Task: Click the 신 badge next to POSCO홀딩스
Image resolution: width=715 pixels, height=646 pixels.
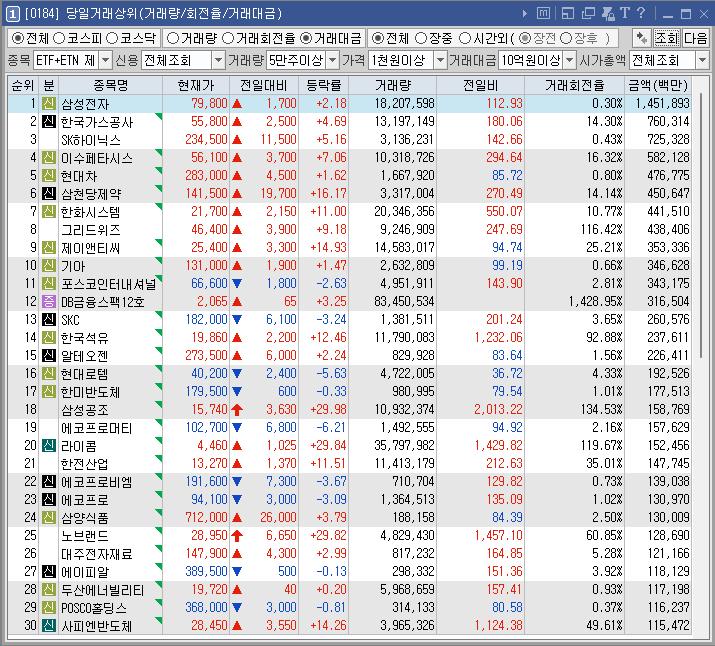Action: [x=49, y=608]
